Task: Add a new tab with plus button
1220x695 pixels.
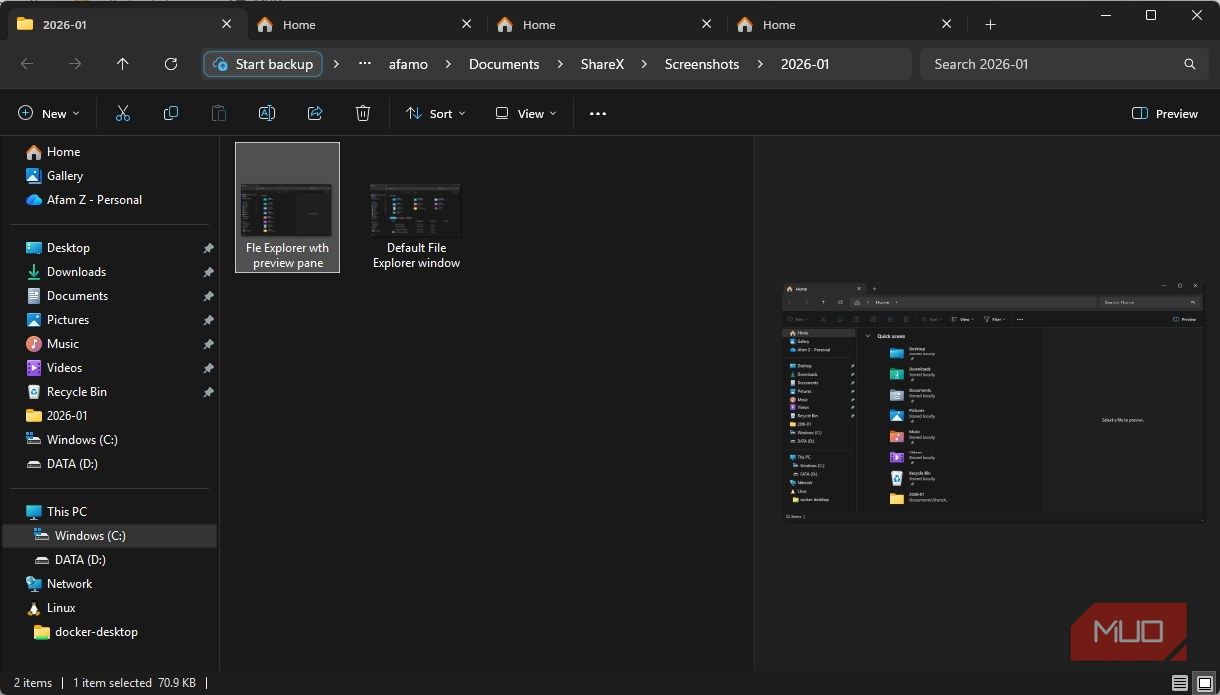Action: tap(990, 24)
